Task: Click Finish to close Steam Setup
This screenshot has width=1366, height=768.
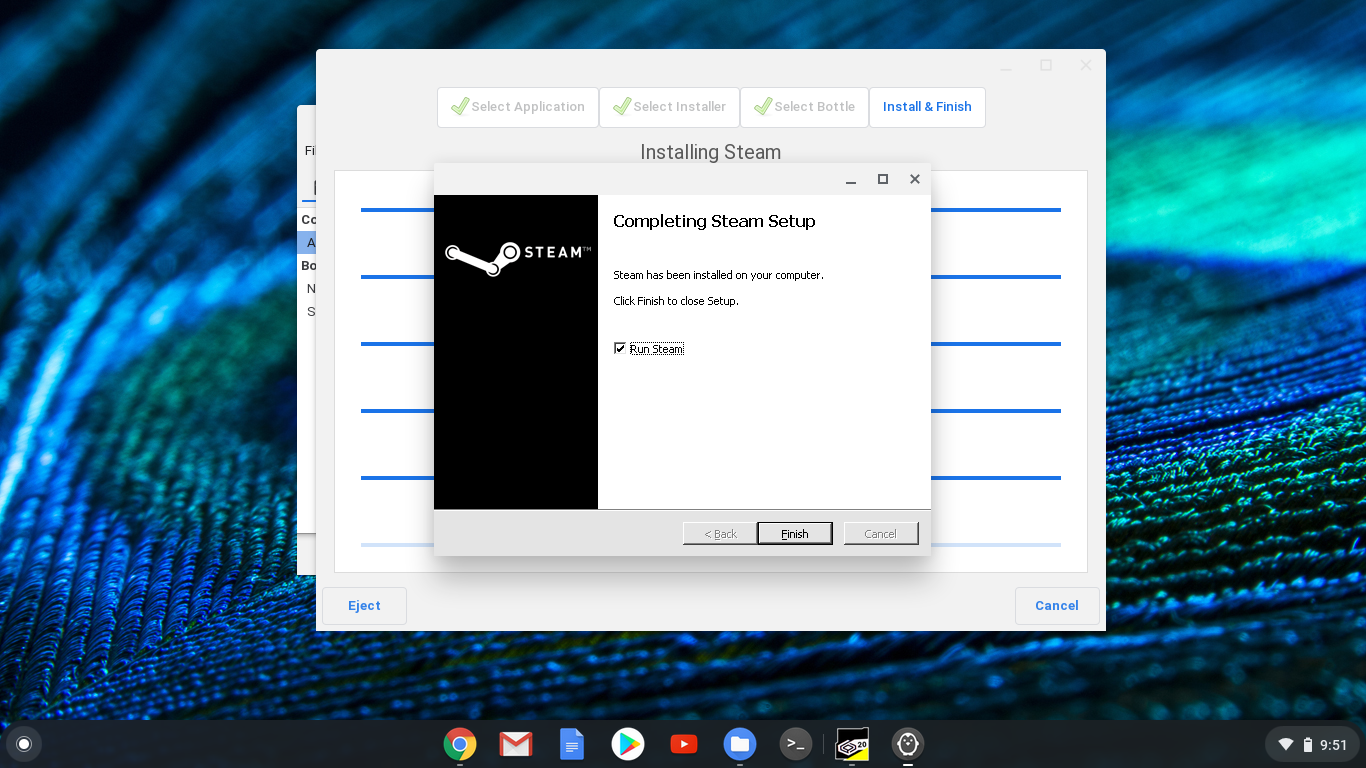Action: (x=795, y=533)
